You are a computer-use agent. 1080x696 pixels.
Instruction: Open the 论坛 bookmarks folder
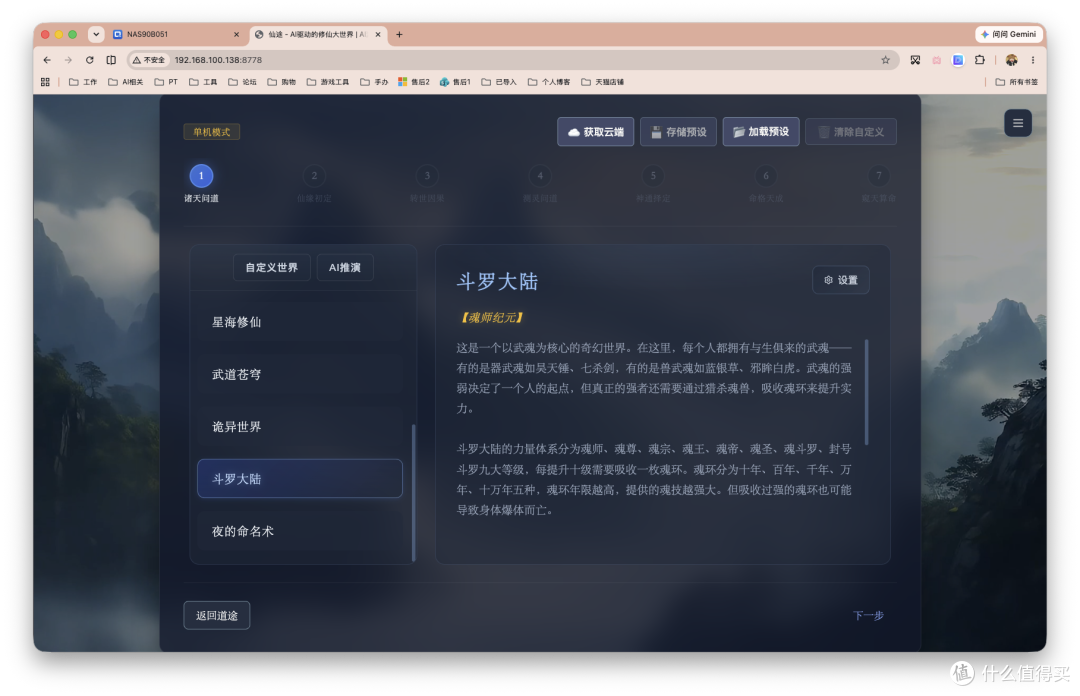coord(242,82)
